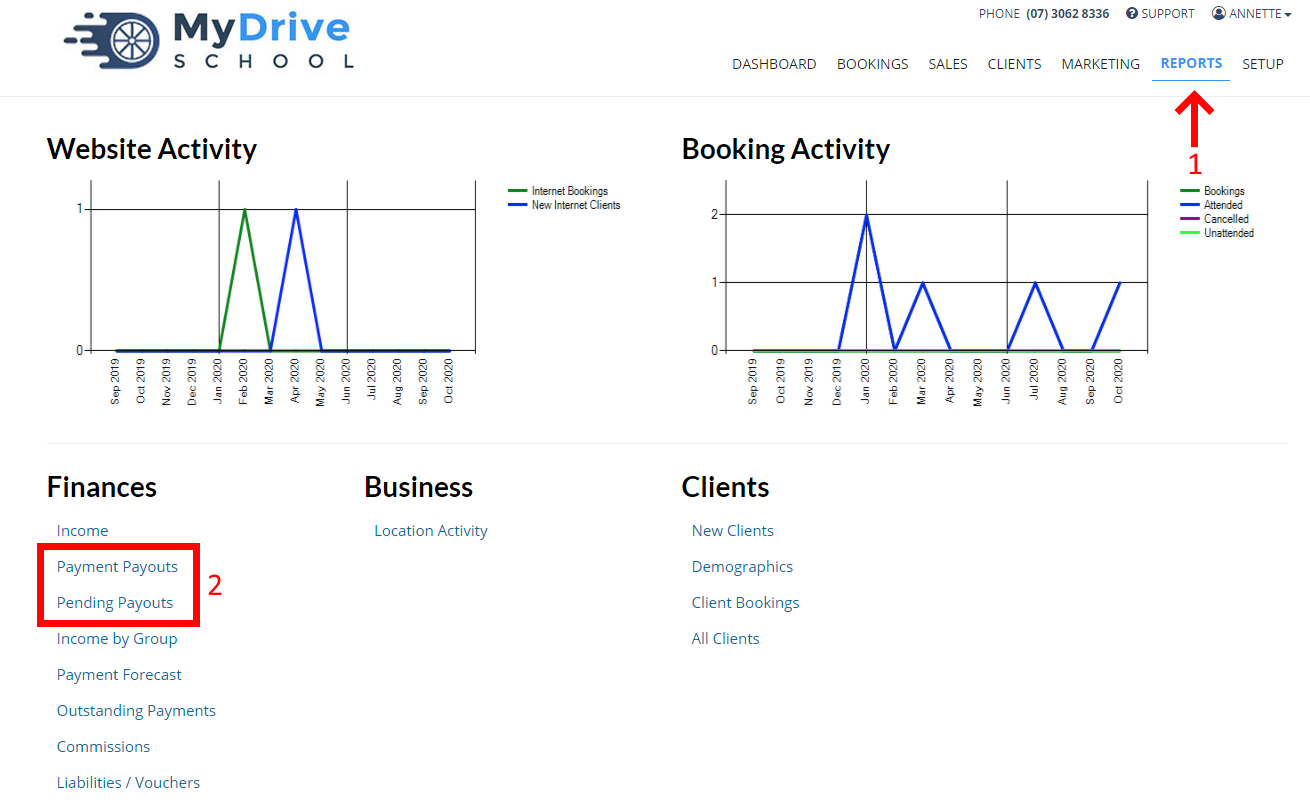1310x805 pixels.
Task: Open the Pending Payouts report
Action: (115, 603)
